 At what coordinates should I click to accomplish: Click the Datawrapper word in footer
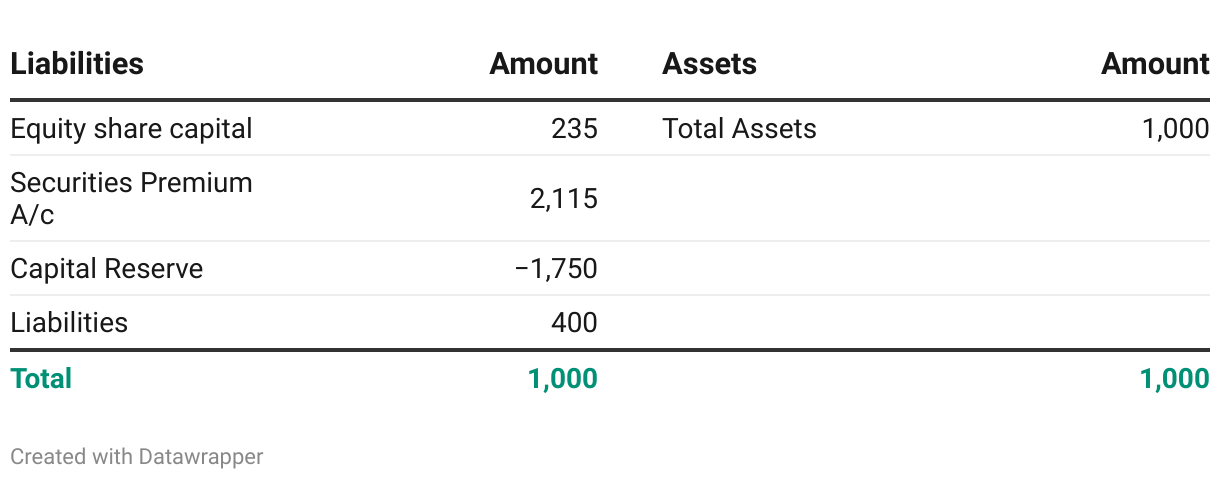pyautogui.click(x=201, y=457)
